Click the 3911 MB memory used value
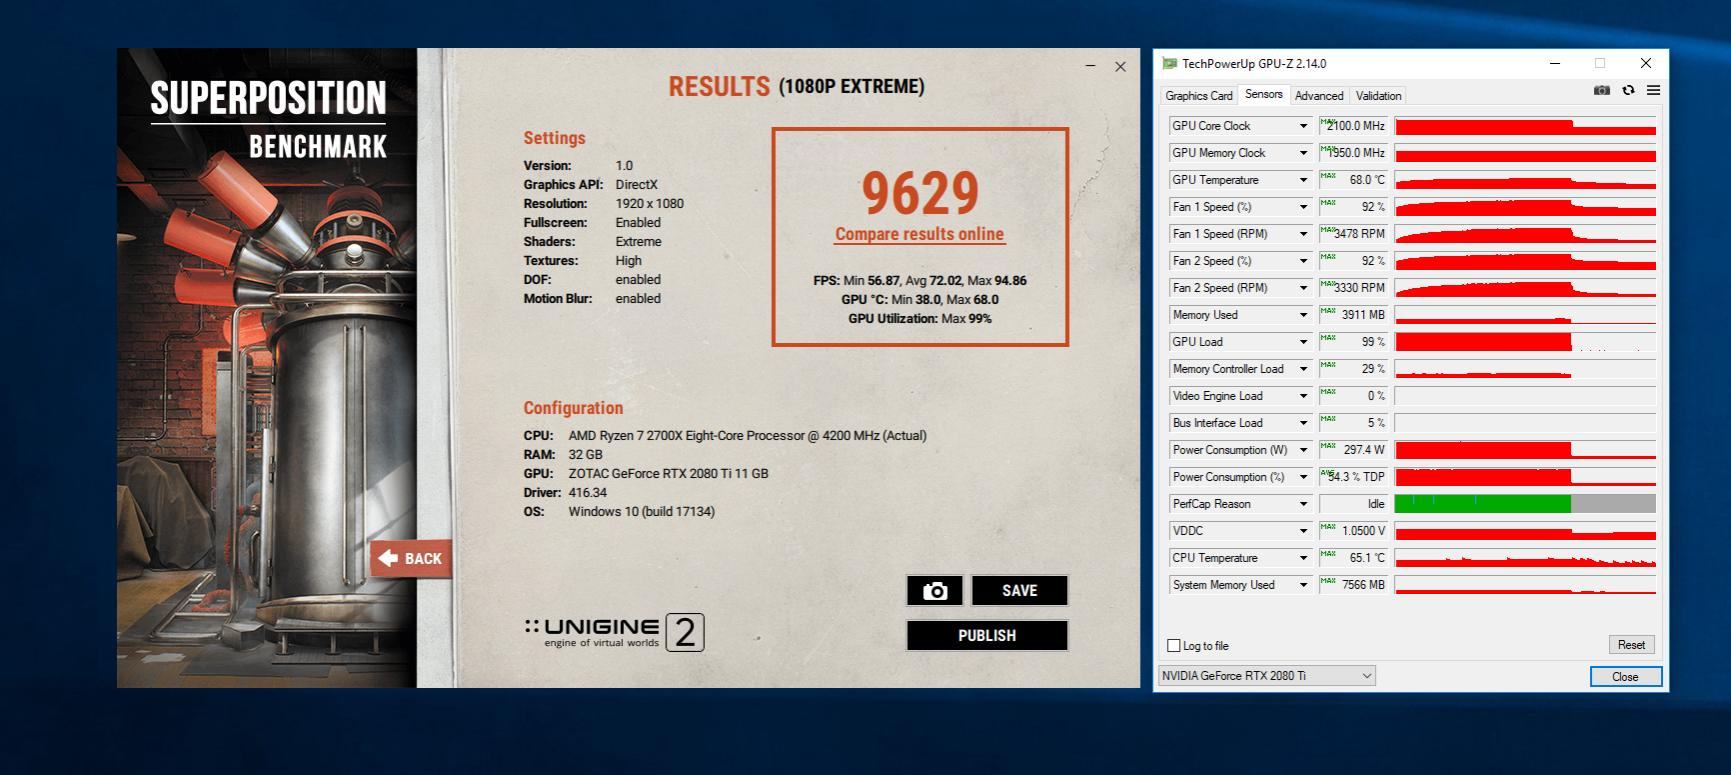 [1353, 315]
